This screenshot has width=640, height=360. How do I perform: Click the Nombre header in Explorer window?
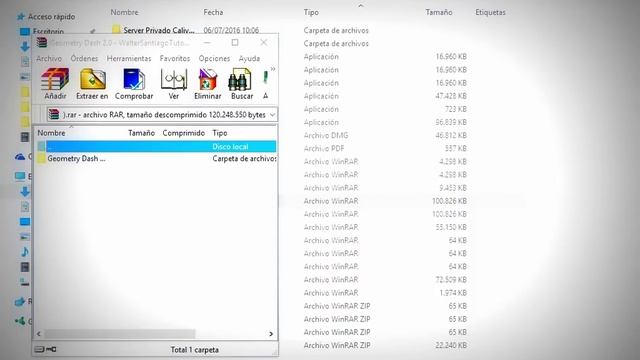[124, 12]
